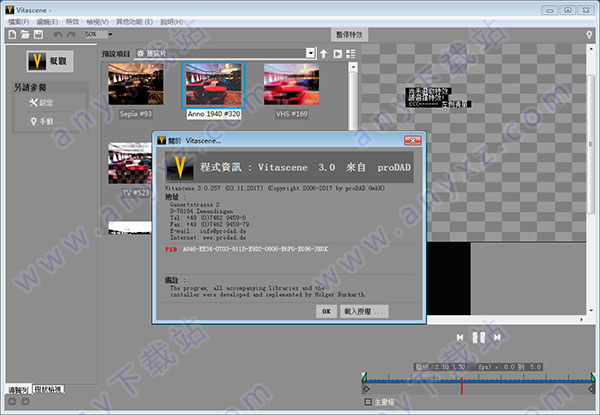
Task: Click the preview scrollbar up arrow
Action: [591, 47]
